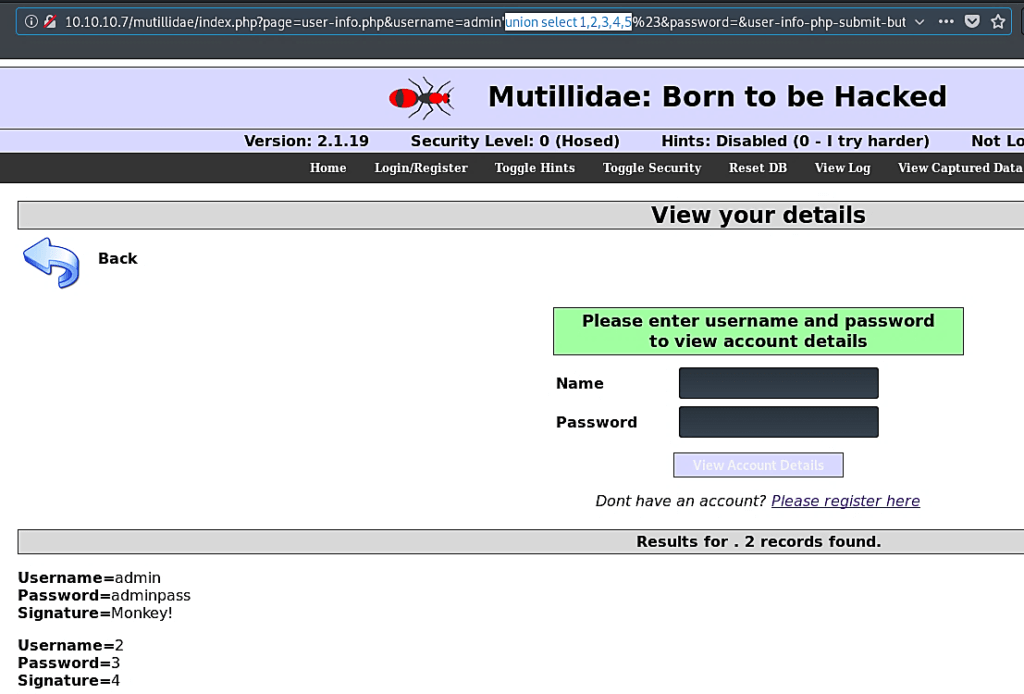The image size is (1024, 694).
Task: Click the site information icon in address bar
Action: [x=31, y=21]
